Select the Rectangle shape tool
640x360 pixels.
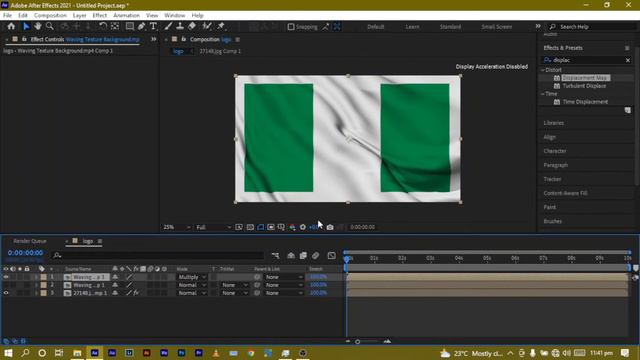(x=130, y=26)
